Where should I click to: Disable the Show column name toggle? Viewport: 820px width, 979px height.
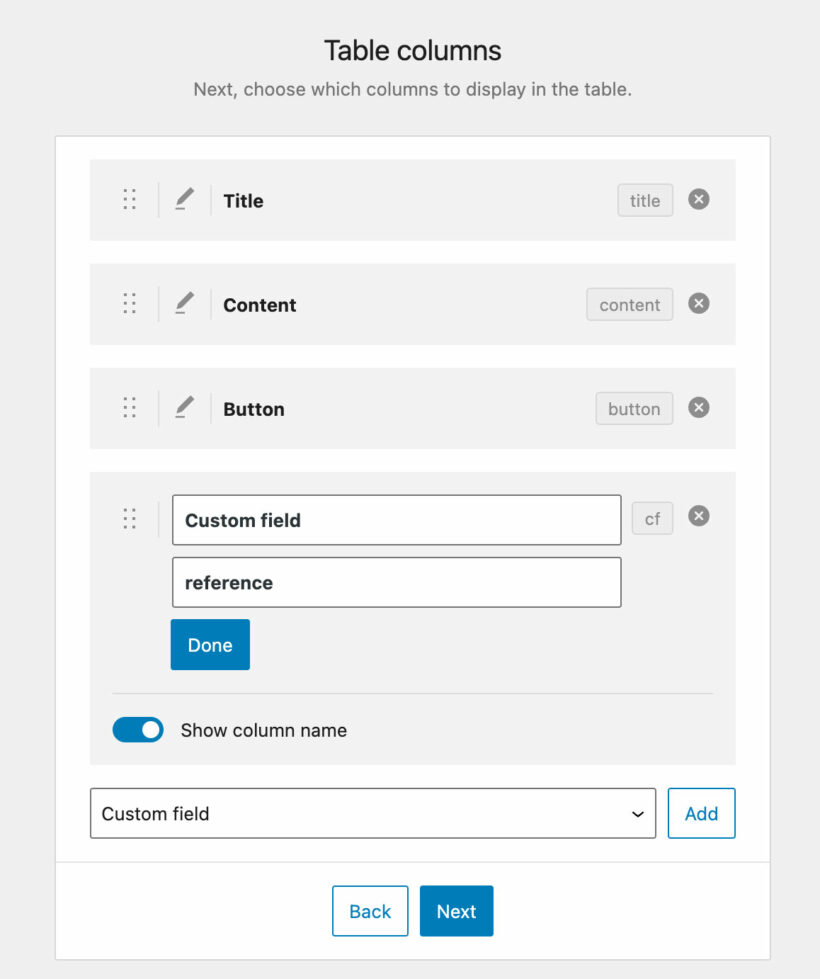click(138, 730)
